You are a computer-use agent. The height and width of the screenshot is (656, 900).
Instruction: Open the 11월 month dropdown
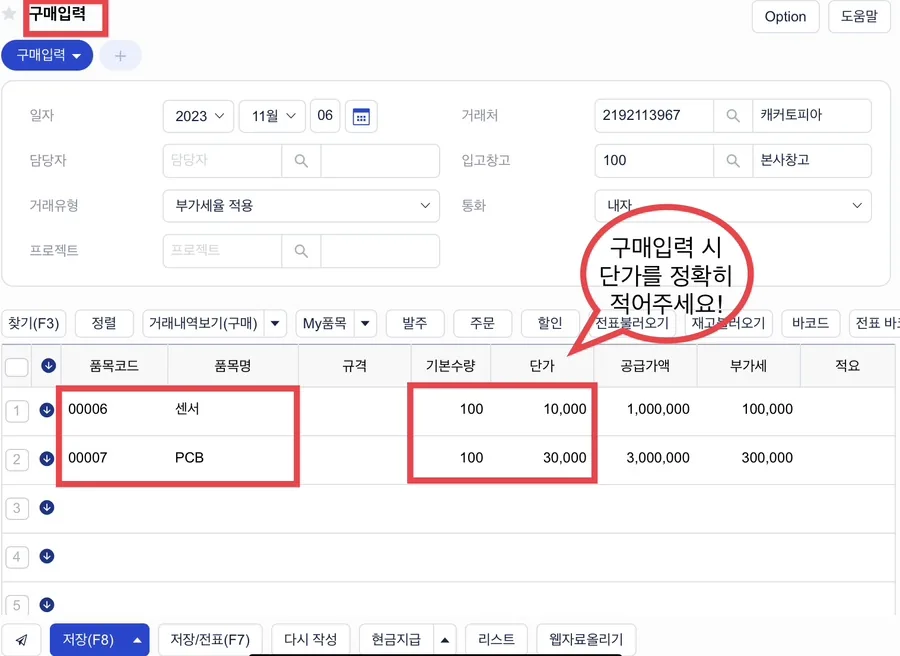[273, 117]
